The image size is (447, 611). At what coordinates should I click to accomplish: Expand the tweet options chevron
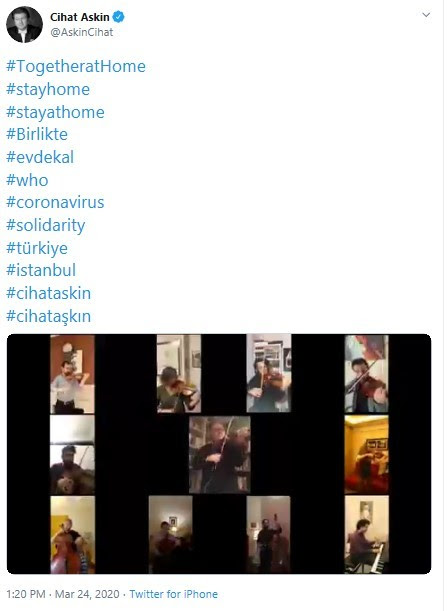pos(426,15)
